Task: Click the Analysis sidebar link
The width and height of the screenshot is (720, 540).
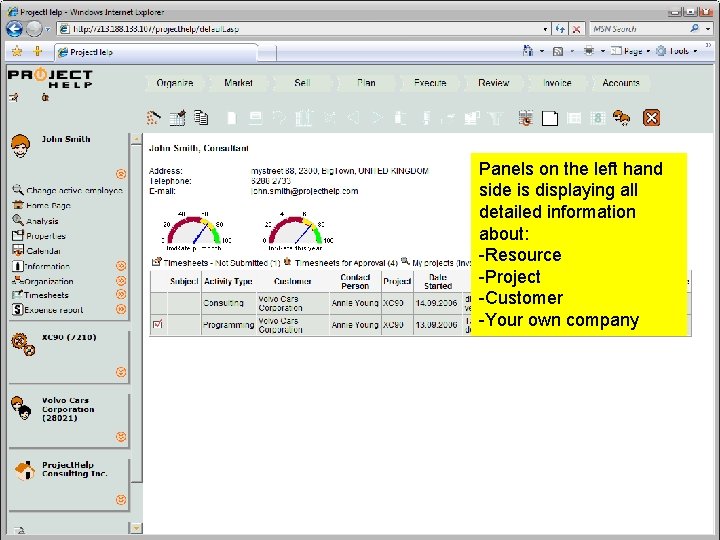Action: [42, 221]
